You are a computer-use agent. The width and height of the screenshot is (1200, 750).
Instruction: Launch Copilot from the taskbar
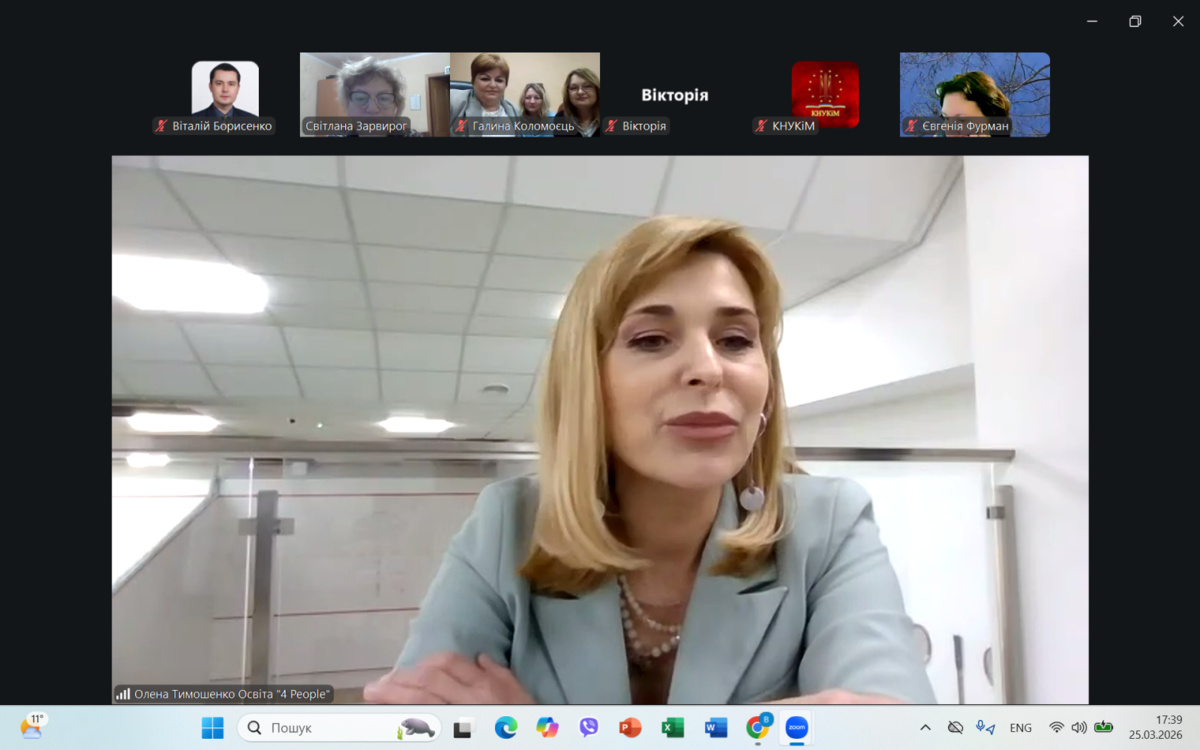point(547,728)
